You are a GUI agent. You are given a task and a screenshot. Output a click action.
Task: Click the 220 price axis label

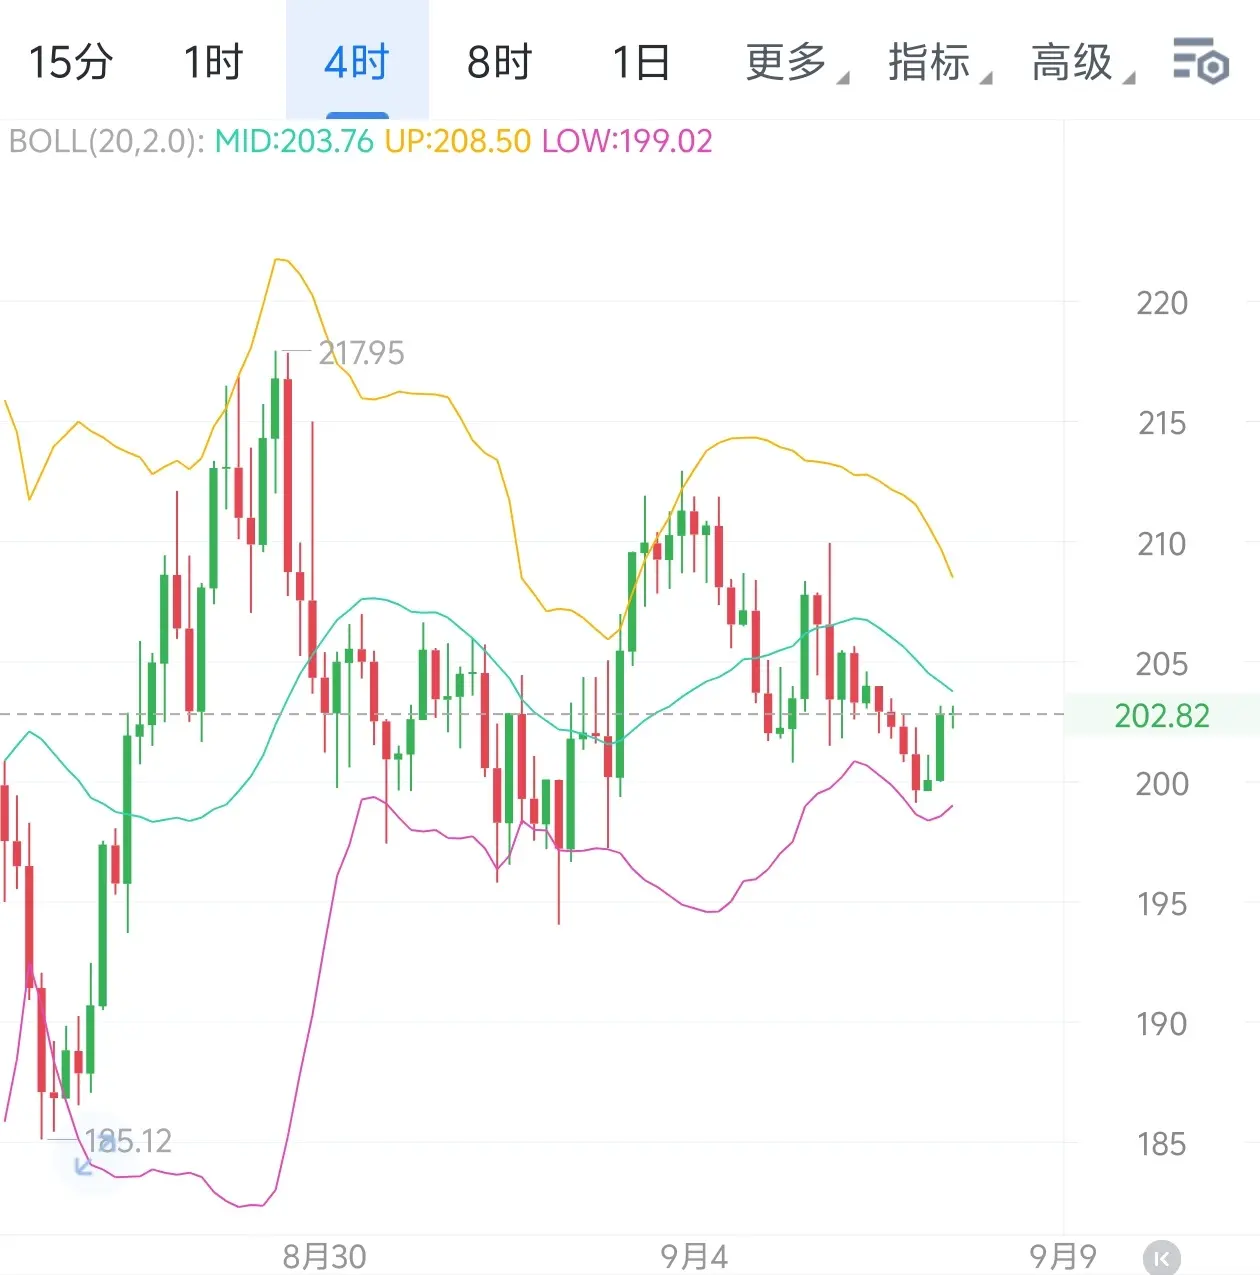[x=1162, y=303]
